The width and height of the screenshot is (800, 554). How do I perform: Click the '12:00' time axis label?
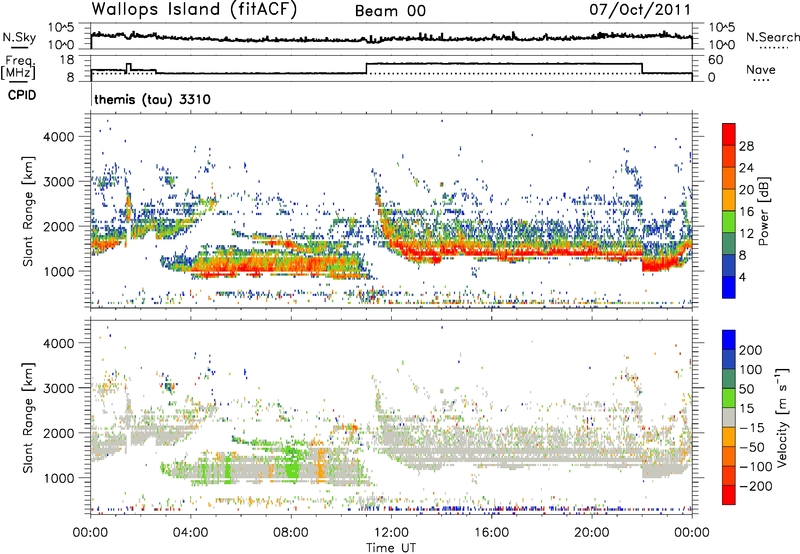(x=391, y=533)
